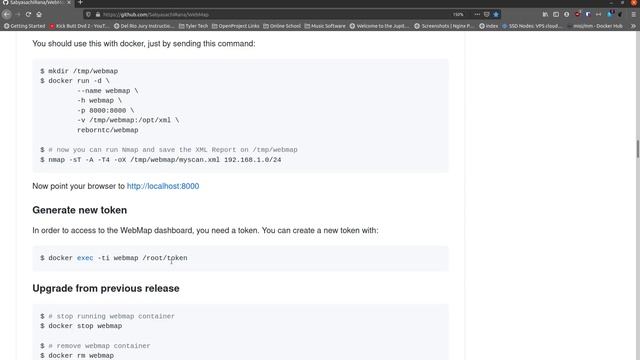Open the Docker Hub bookmark
Screen dimensions: 640x360
595,26
